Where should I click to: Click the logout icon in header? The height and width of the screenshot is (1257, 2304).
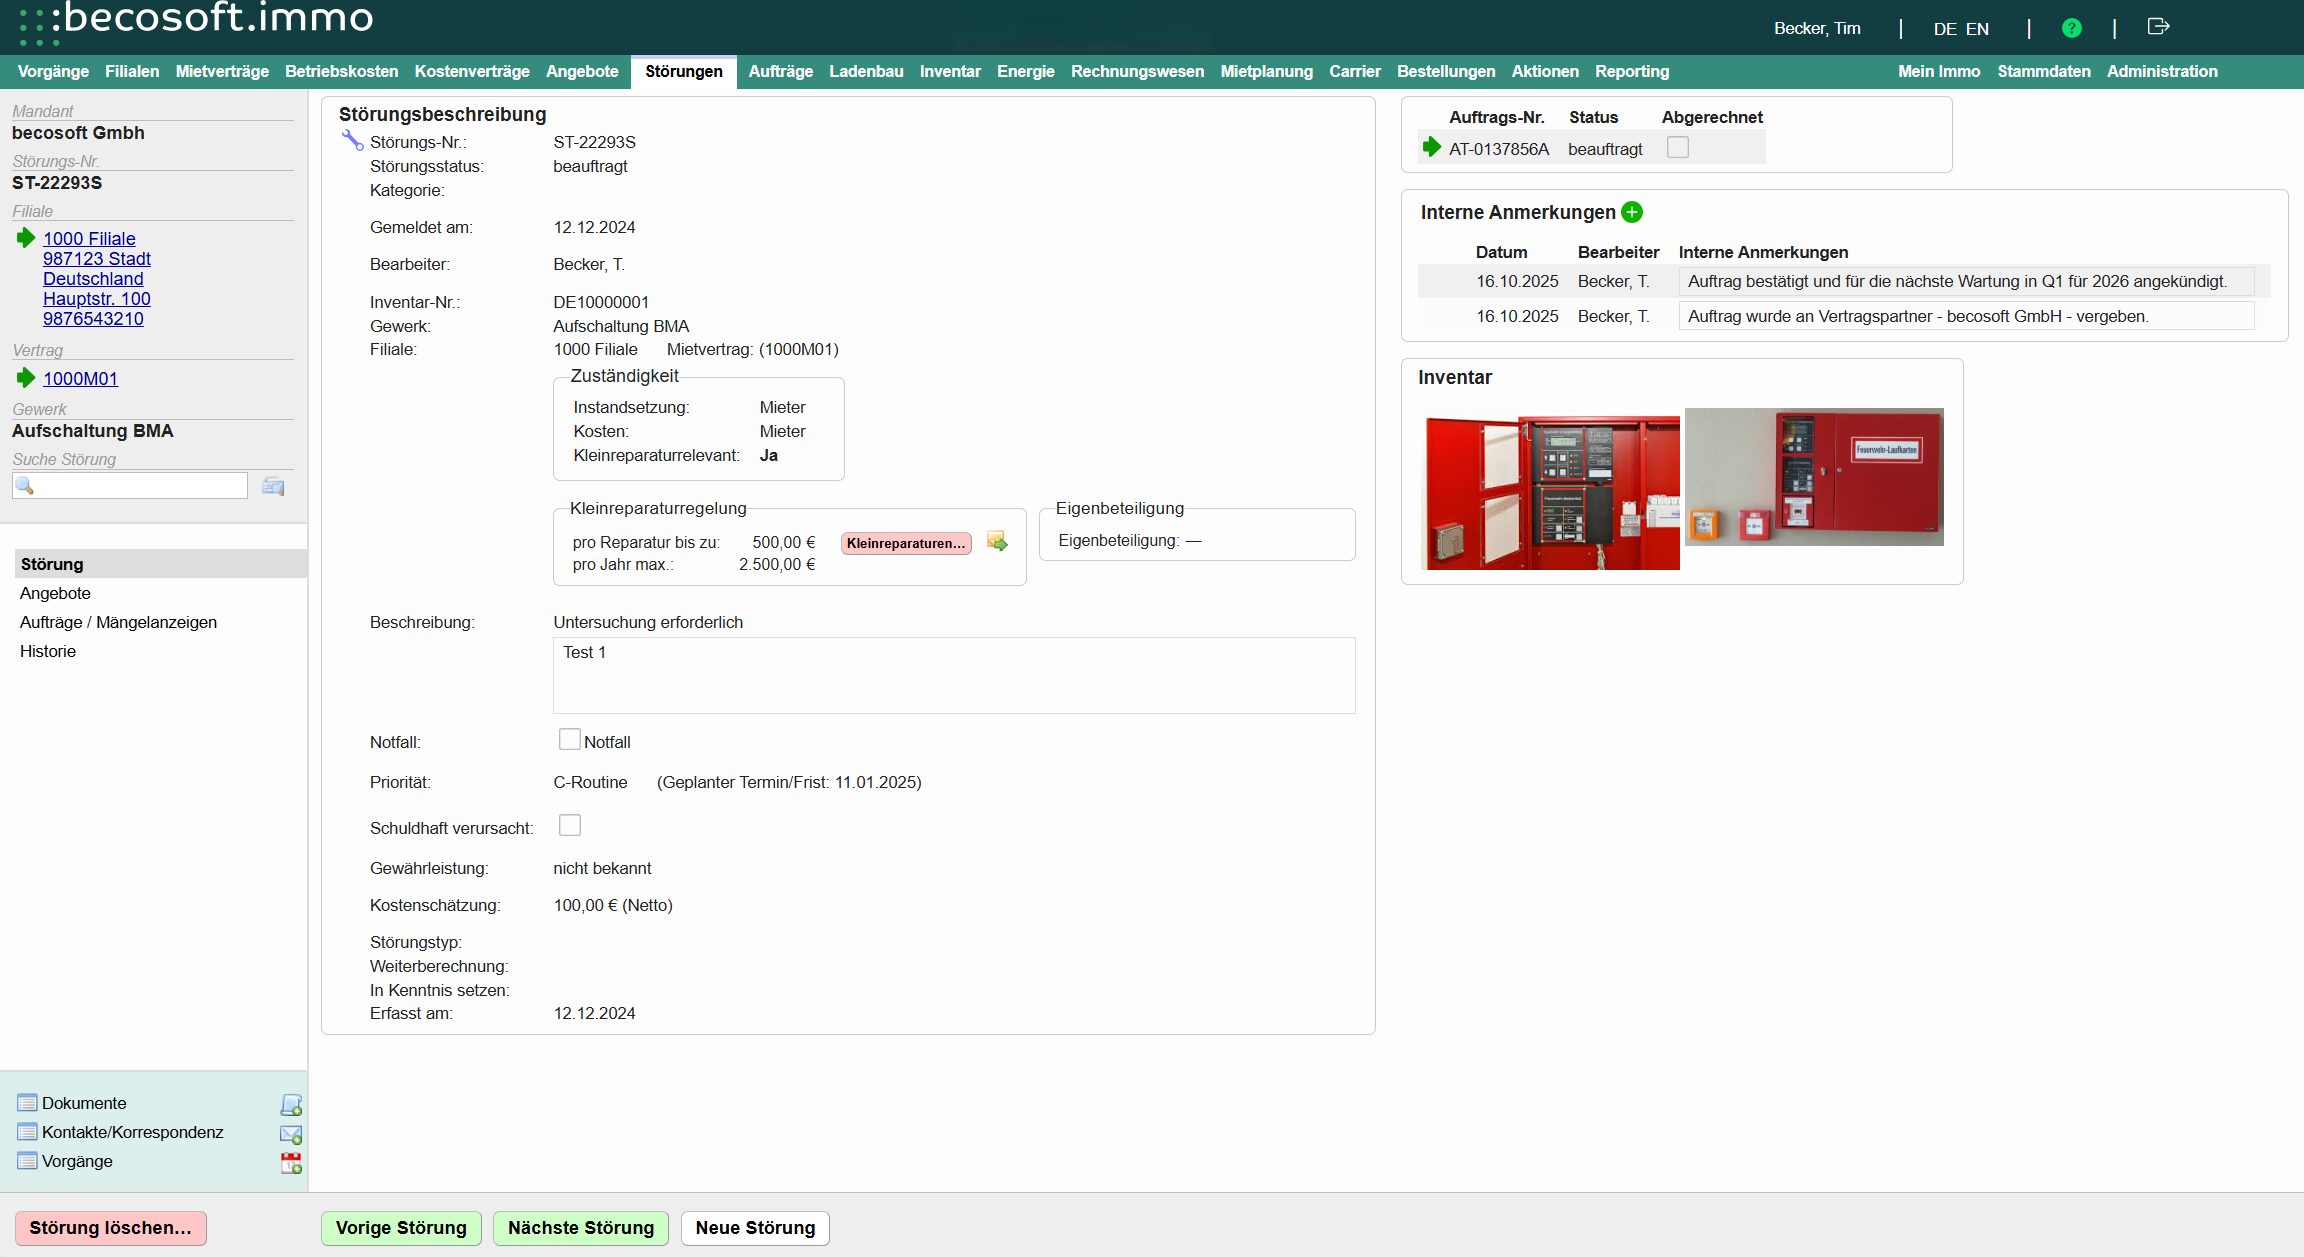2158,27
